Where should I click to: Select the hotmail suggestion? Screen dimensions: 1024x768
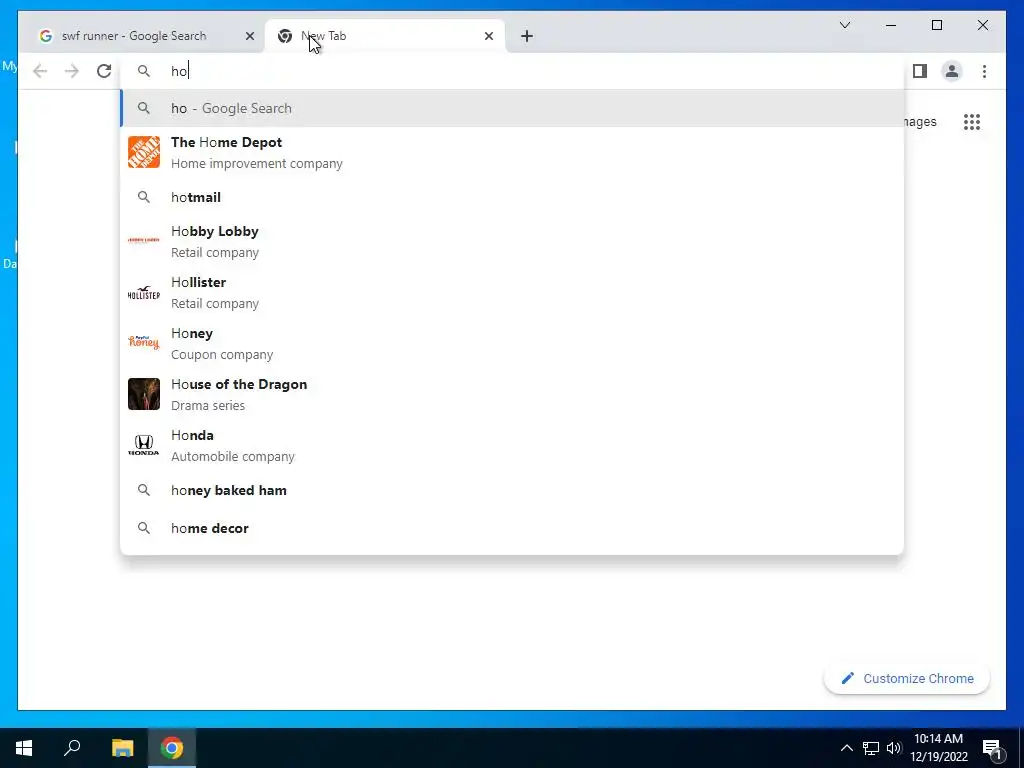(x=512, y=197)
